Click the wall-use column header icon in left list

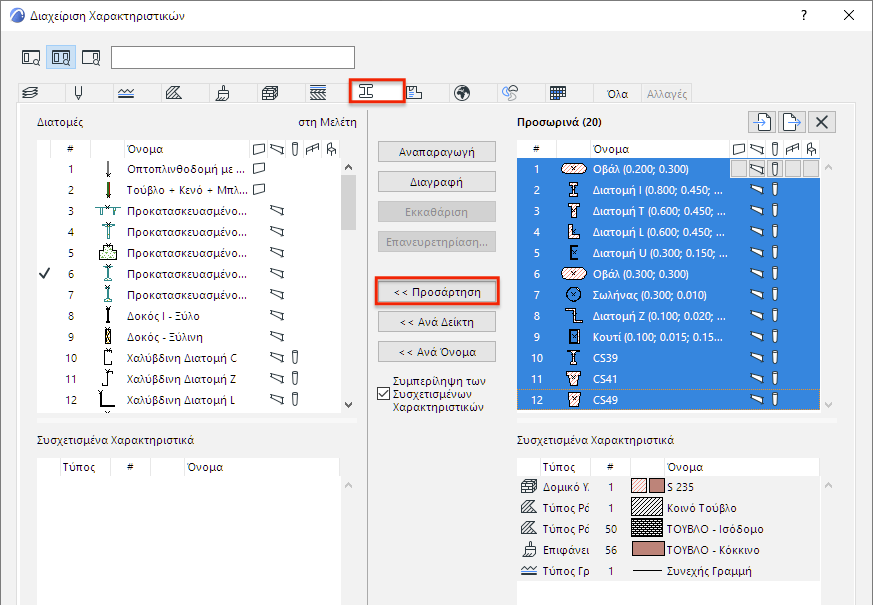pyautogui.click(x=259, y=149)
